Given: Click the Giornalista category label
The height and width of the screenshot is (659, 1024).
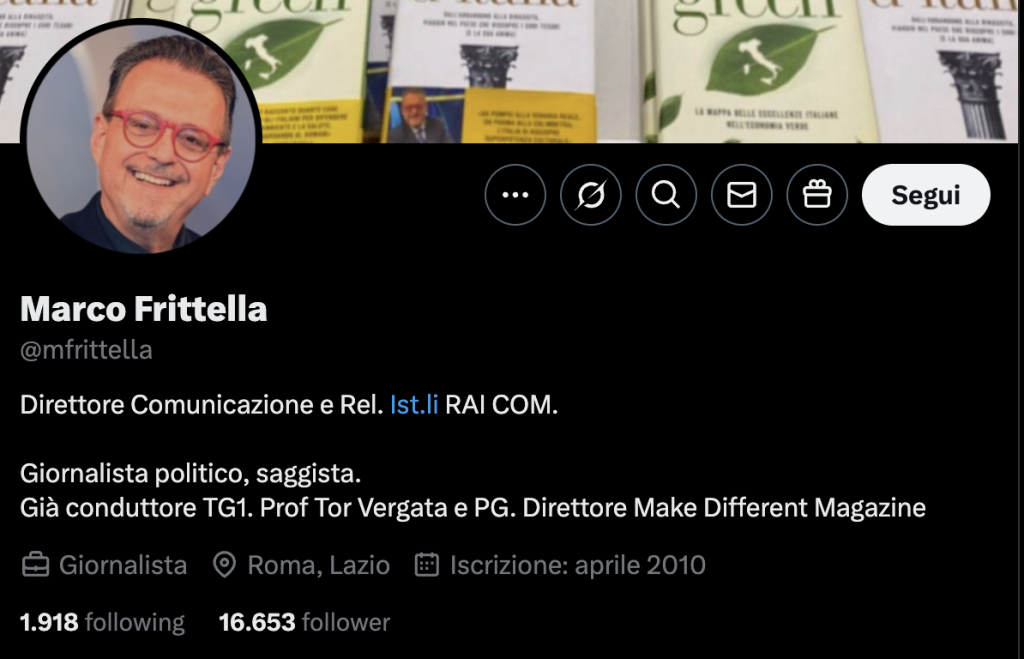Looking at the screenshot, I should pyautogui.click(x=123, y=565).
